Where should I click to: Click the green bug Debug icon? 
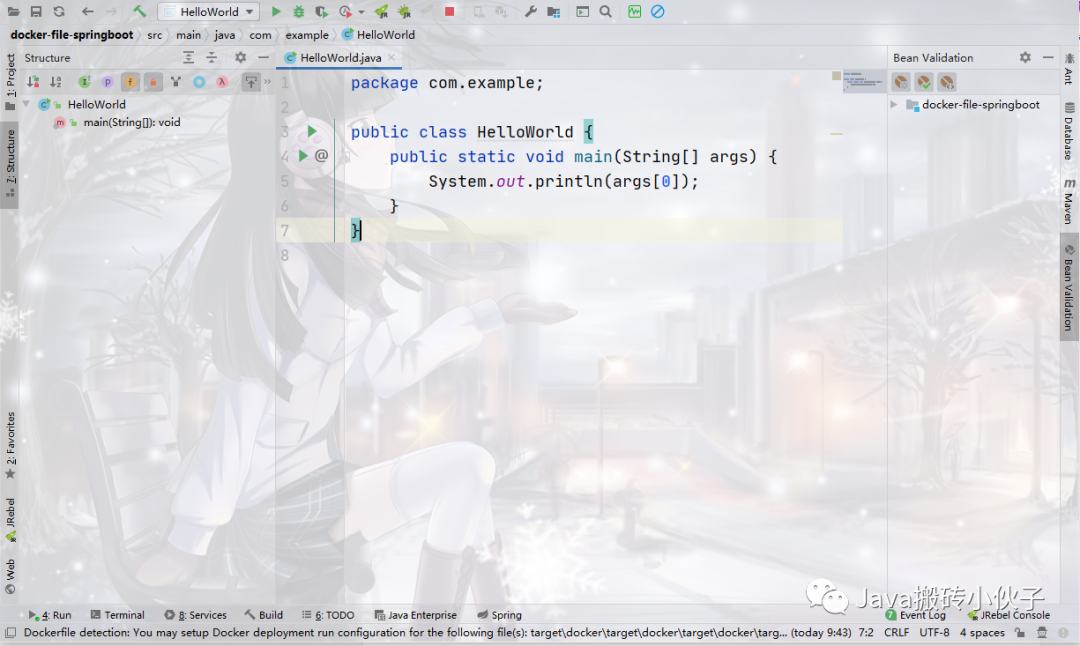[x=298, y=12]
